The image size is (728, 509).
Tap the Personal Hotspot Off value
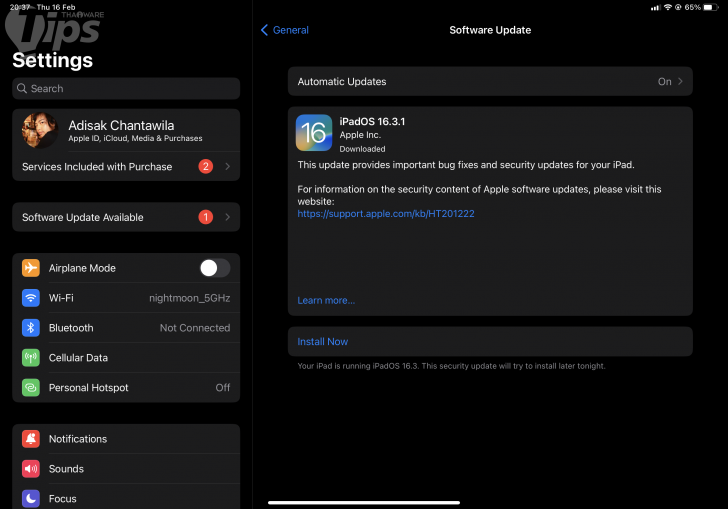223,387
